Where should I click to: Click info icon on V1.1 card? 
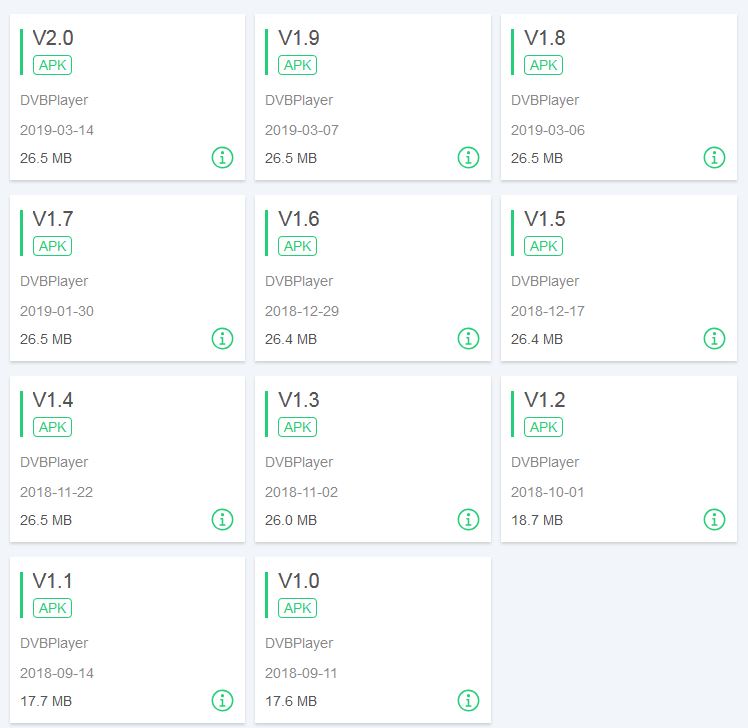coord(222,701)
